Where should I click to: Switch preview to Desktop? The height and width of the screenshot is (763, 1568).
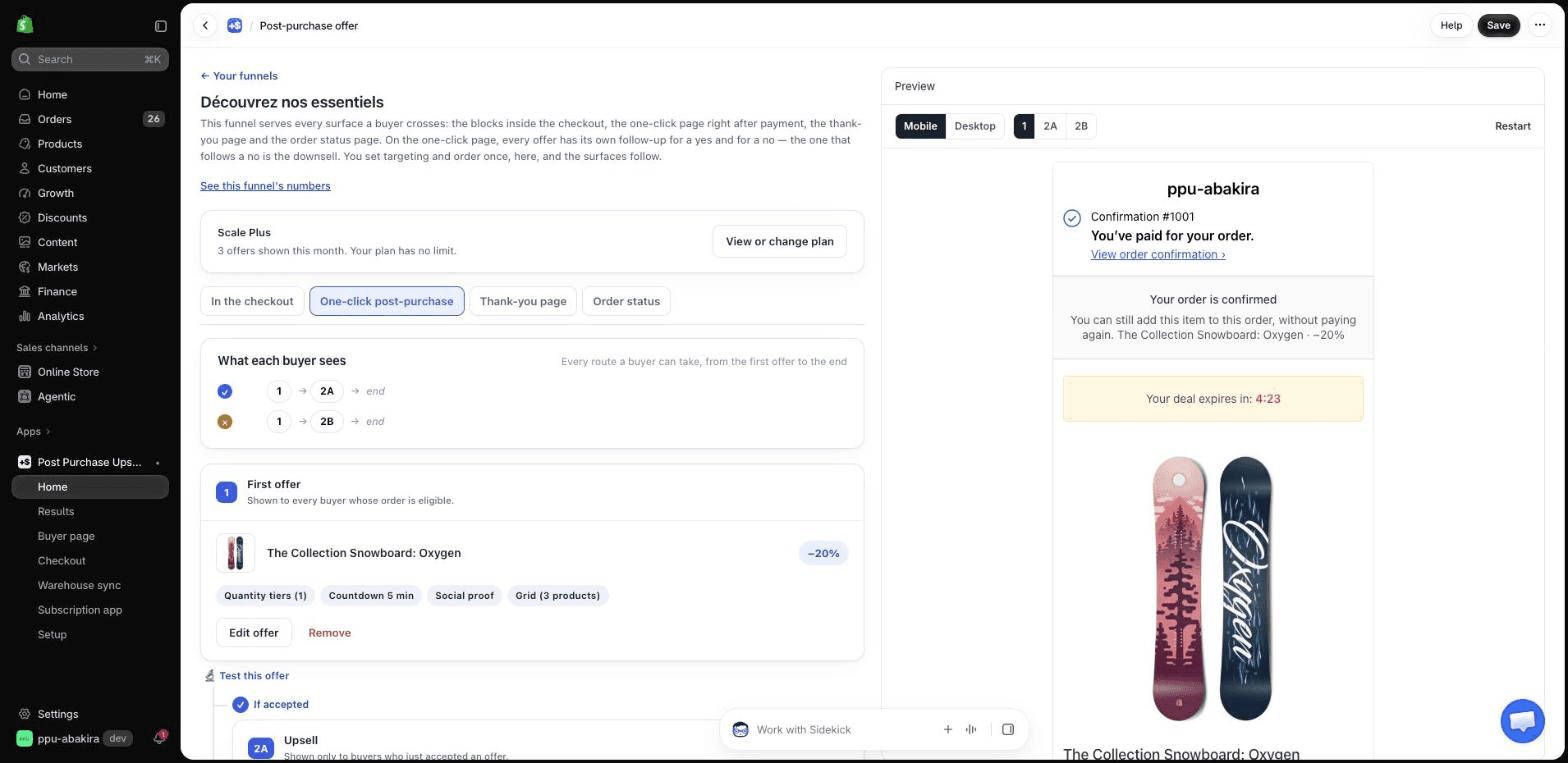tap(975, 126)
